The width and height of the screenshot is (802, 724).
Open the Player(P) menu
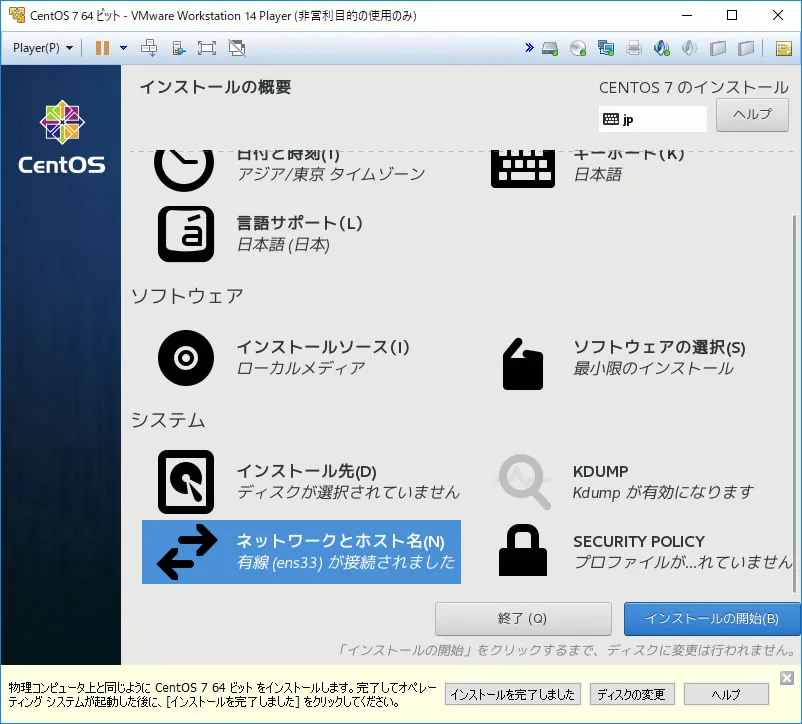pyautogui.click(x=43, y=48)
